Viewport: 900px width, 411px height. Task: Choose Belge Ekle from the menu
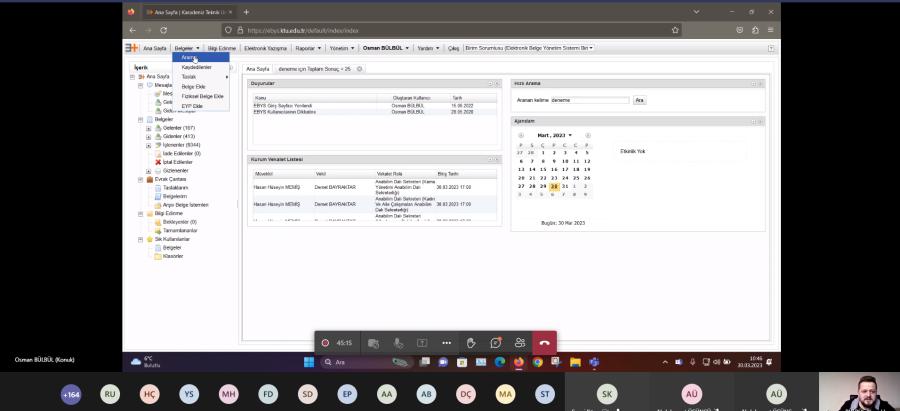click(193, 87)
